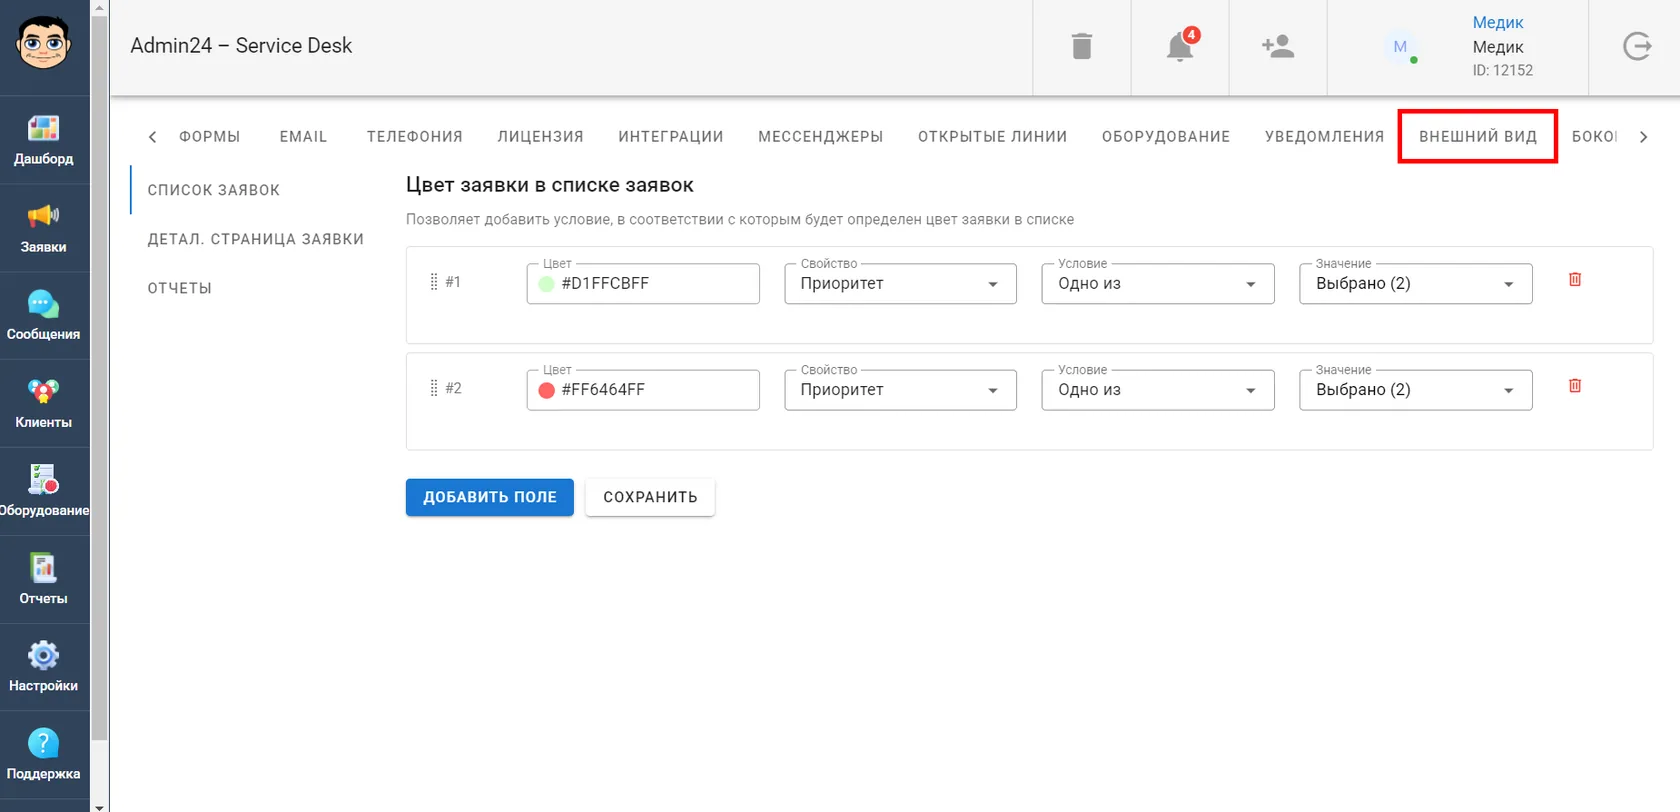Show more tabs with right chevron arrow
The image size is (1680, 812).
point(1643,137)
